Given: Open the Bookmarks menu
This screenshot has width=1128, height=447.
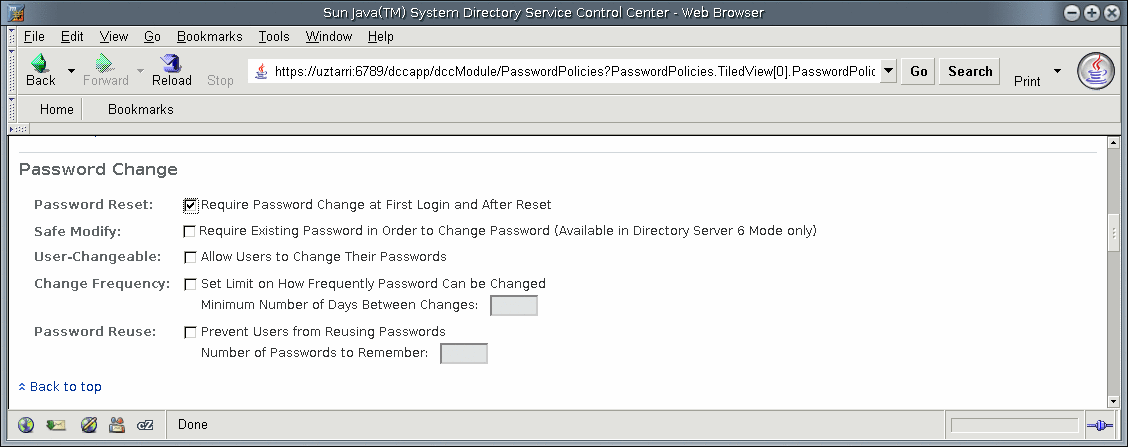Looking at the screenshot, I should click(x=209, y=36).
